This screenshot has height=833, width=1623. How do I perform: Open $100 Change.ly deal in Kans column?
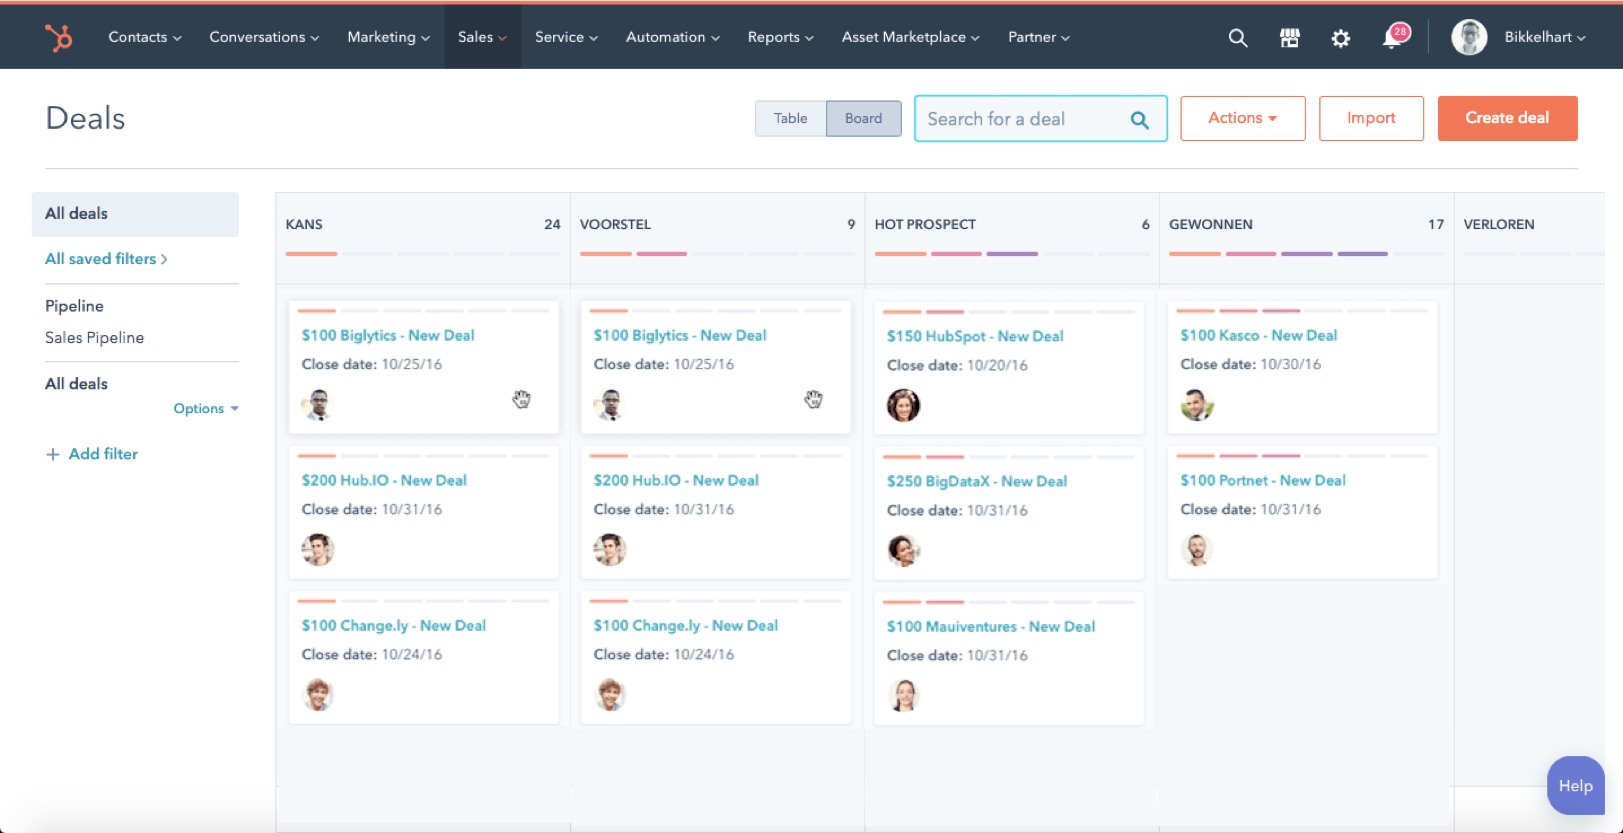point(393,626)
